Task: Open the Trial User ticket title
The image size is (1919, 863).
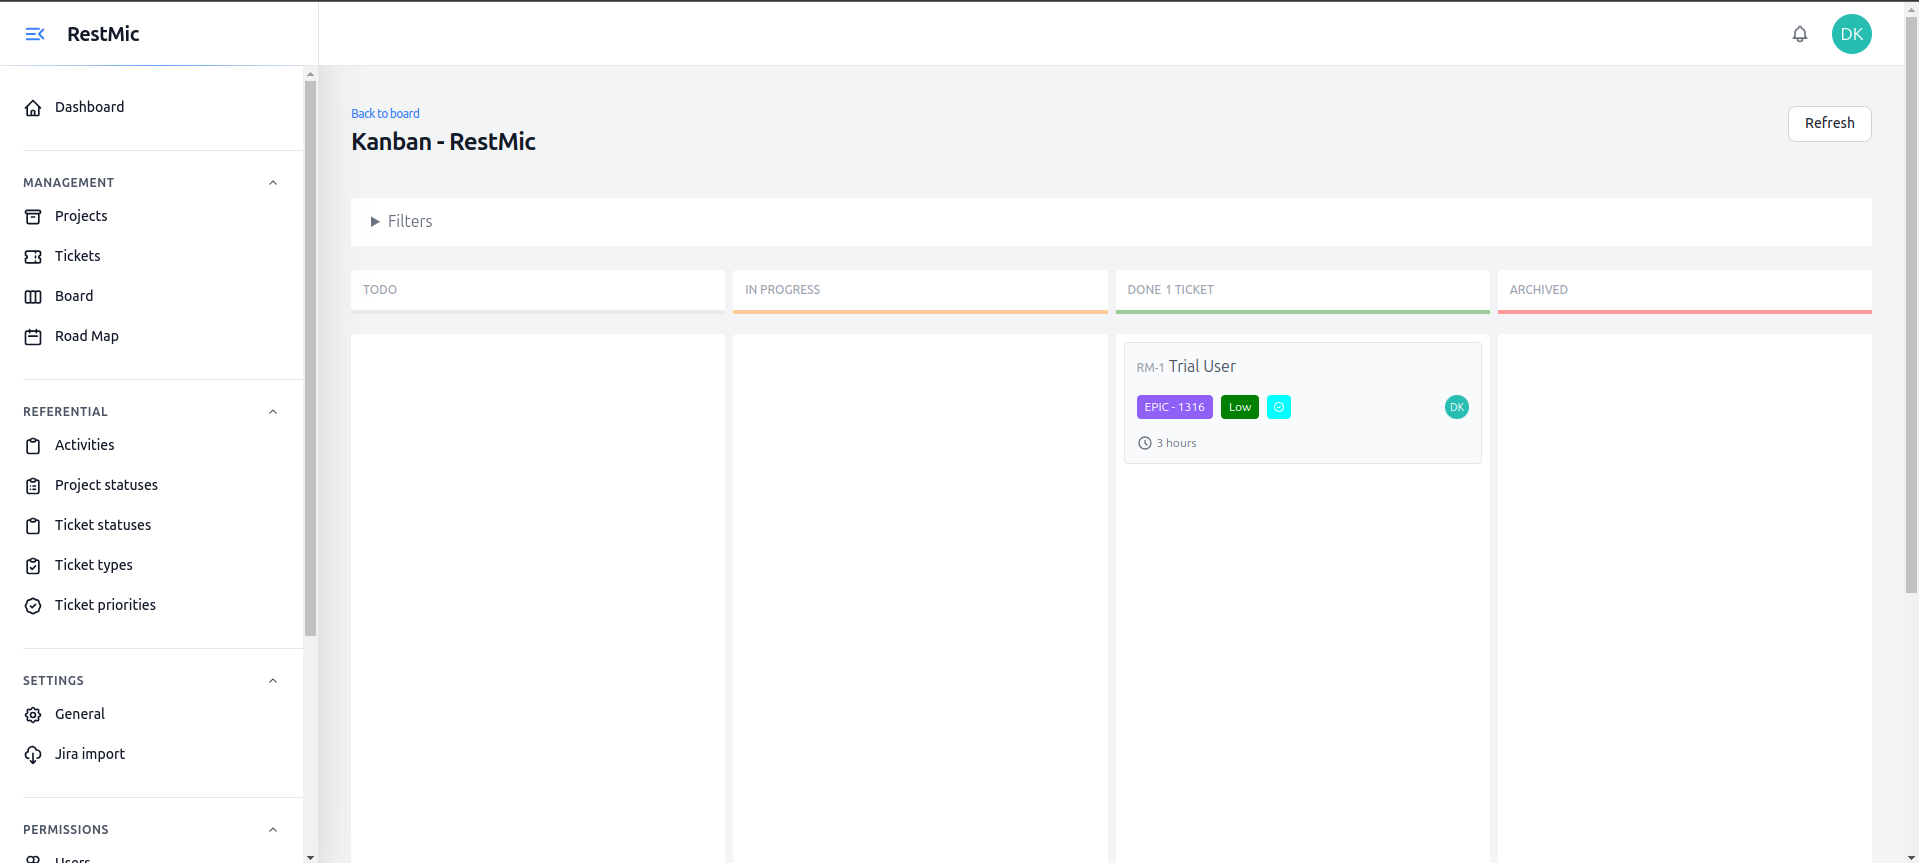Action: pyautogui.click(x=1202, y=366)
